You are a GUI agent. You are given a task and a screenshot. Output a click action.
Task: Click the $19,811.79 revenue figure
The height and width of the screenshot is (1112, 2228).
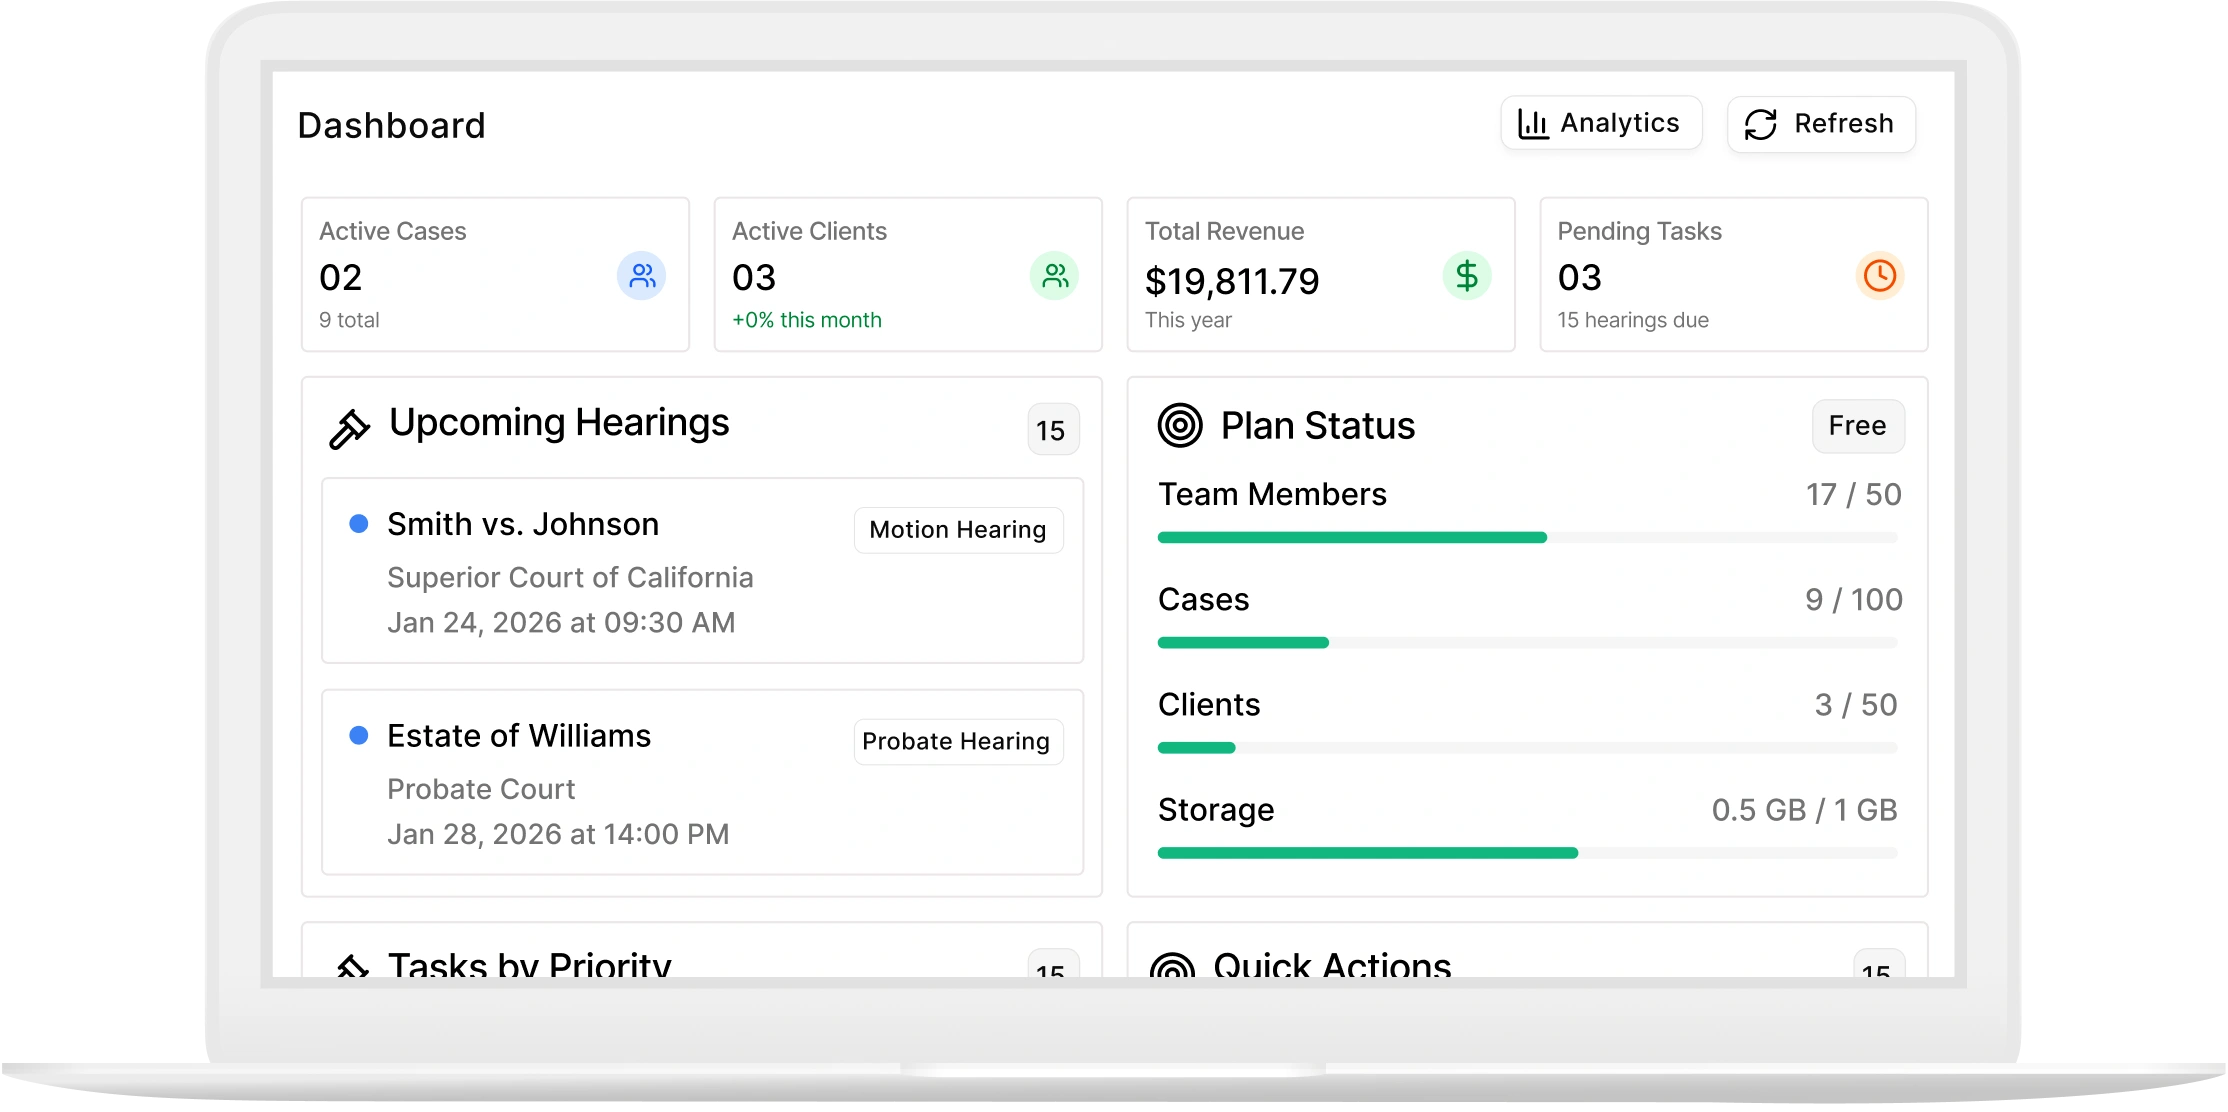tap(1232, 282)
